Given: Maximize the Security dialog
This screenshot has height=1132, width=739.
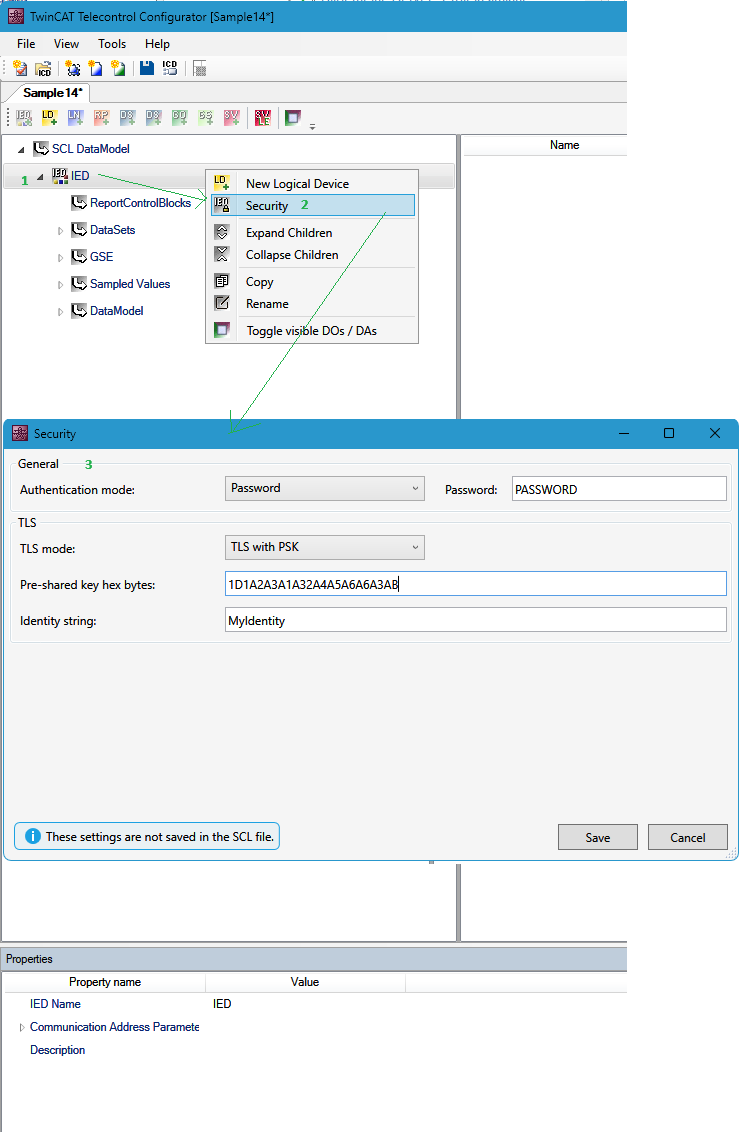Looking at the screenshot, I should [x=669, y=433].
